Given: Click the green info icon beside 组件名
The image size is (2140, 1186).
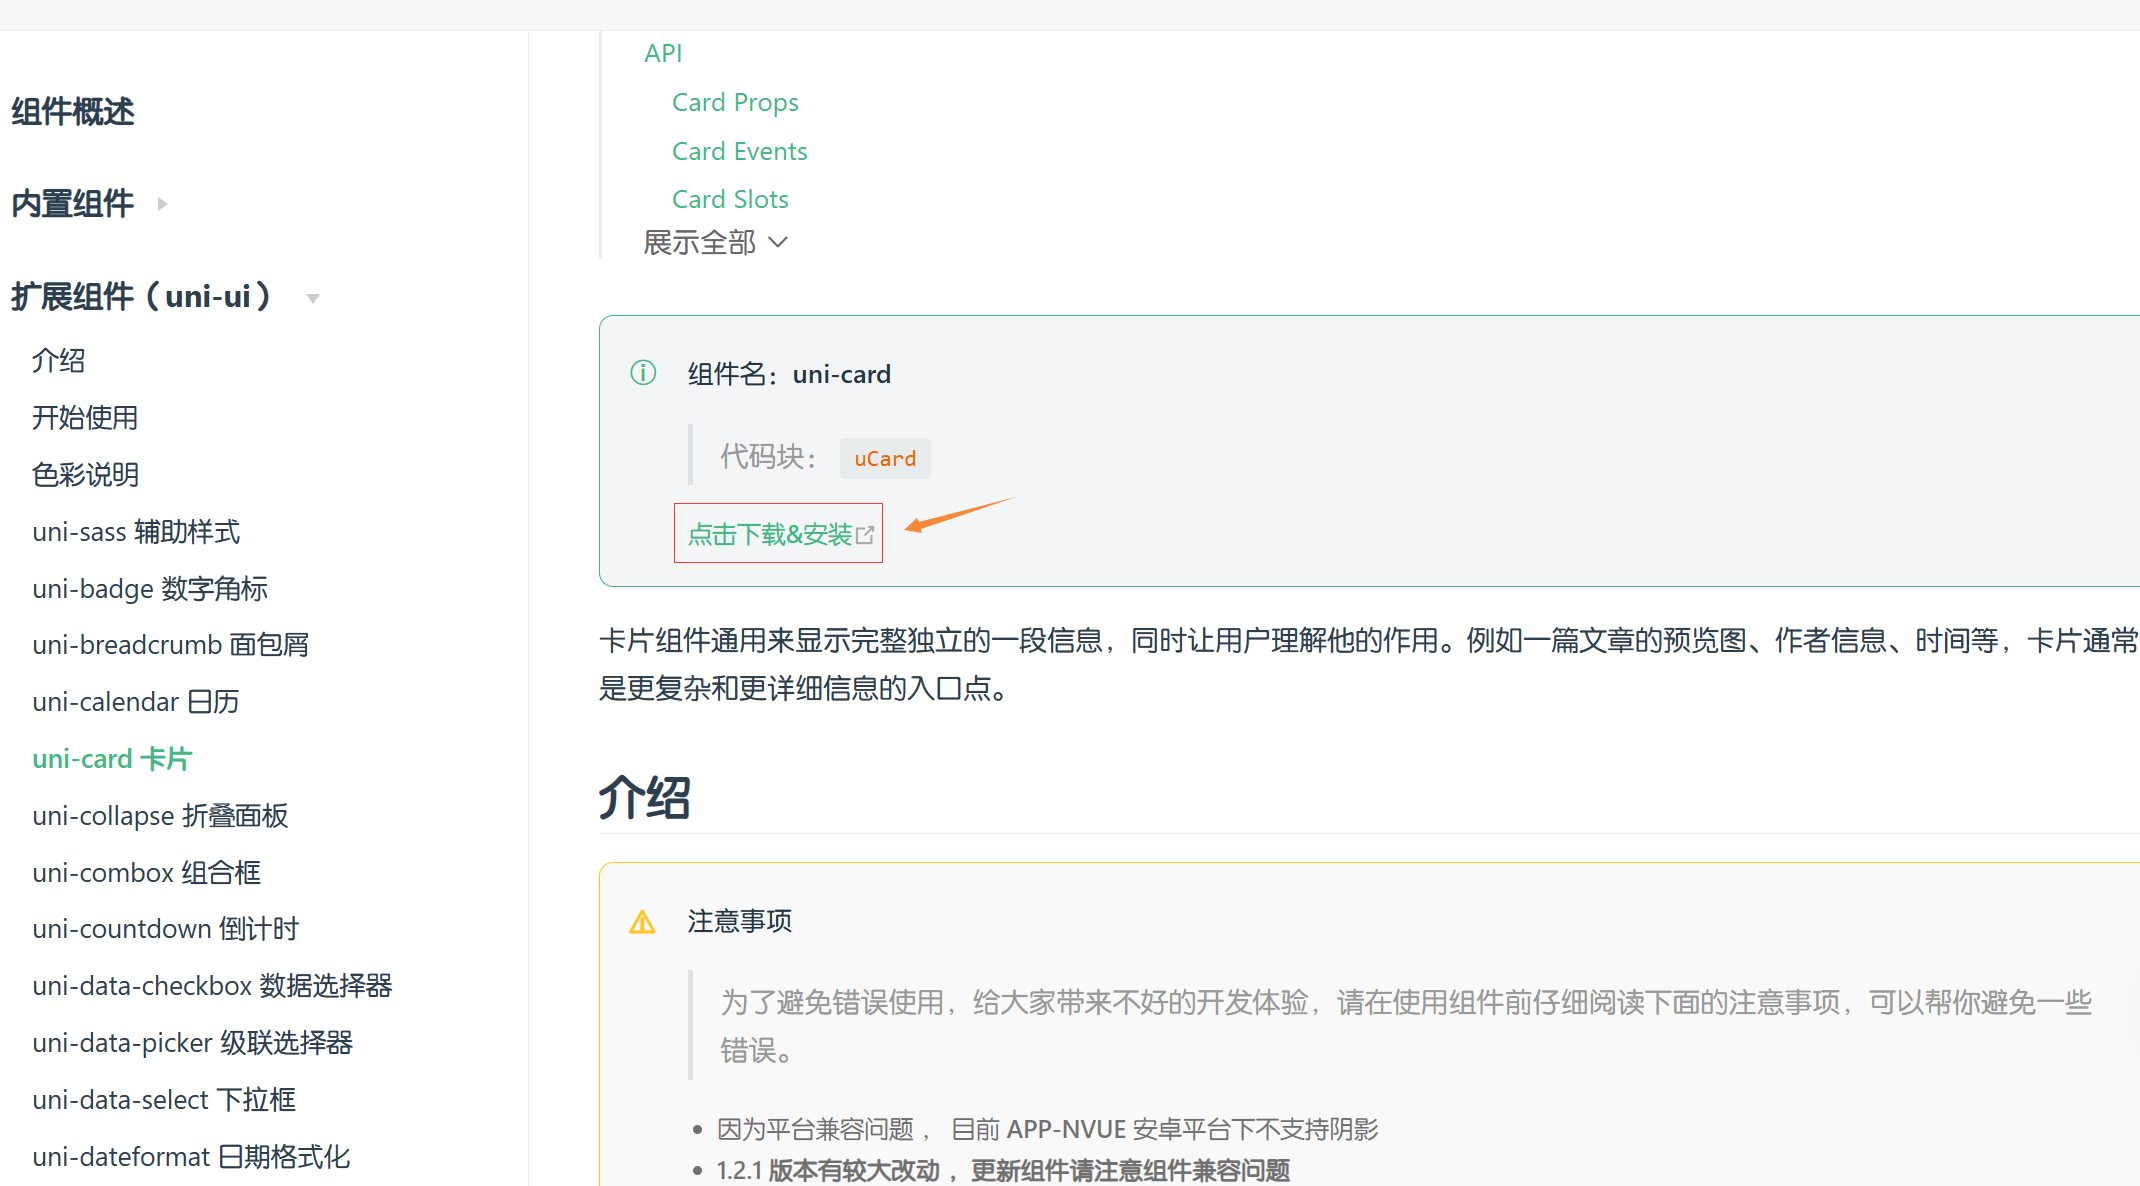Looking at the screenshot, I should 643,373.
